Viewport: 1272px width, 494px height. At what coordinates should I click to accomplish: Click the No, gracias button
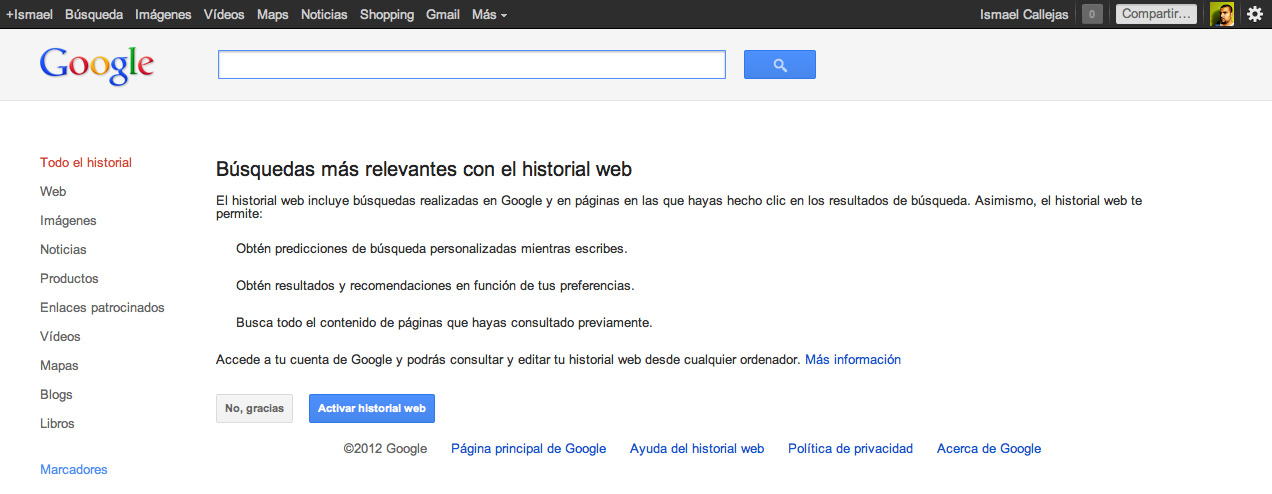click(254, 409)
